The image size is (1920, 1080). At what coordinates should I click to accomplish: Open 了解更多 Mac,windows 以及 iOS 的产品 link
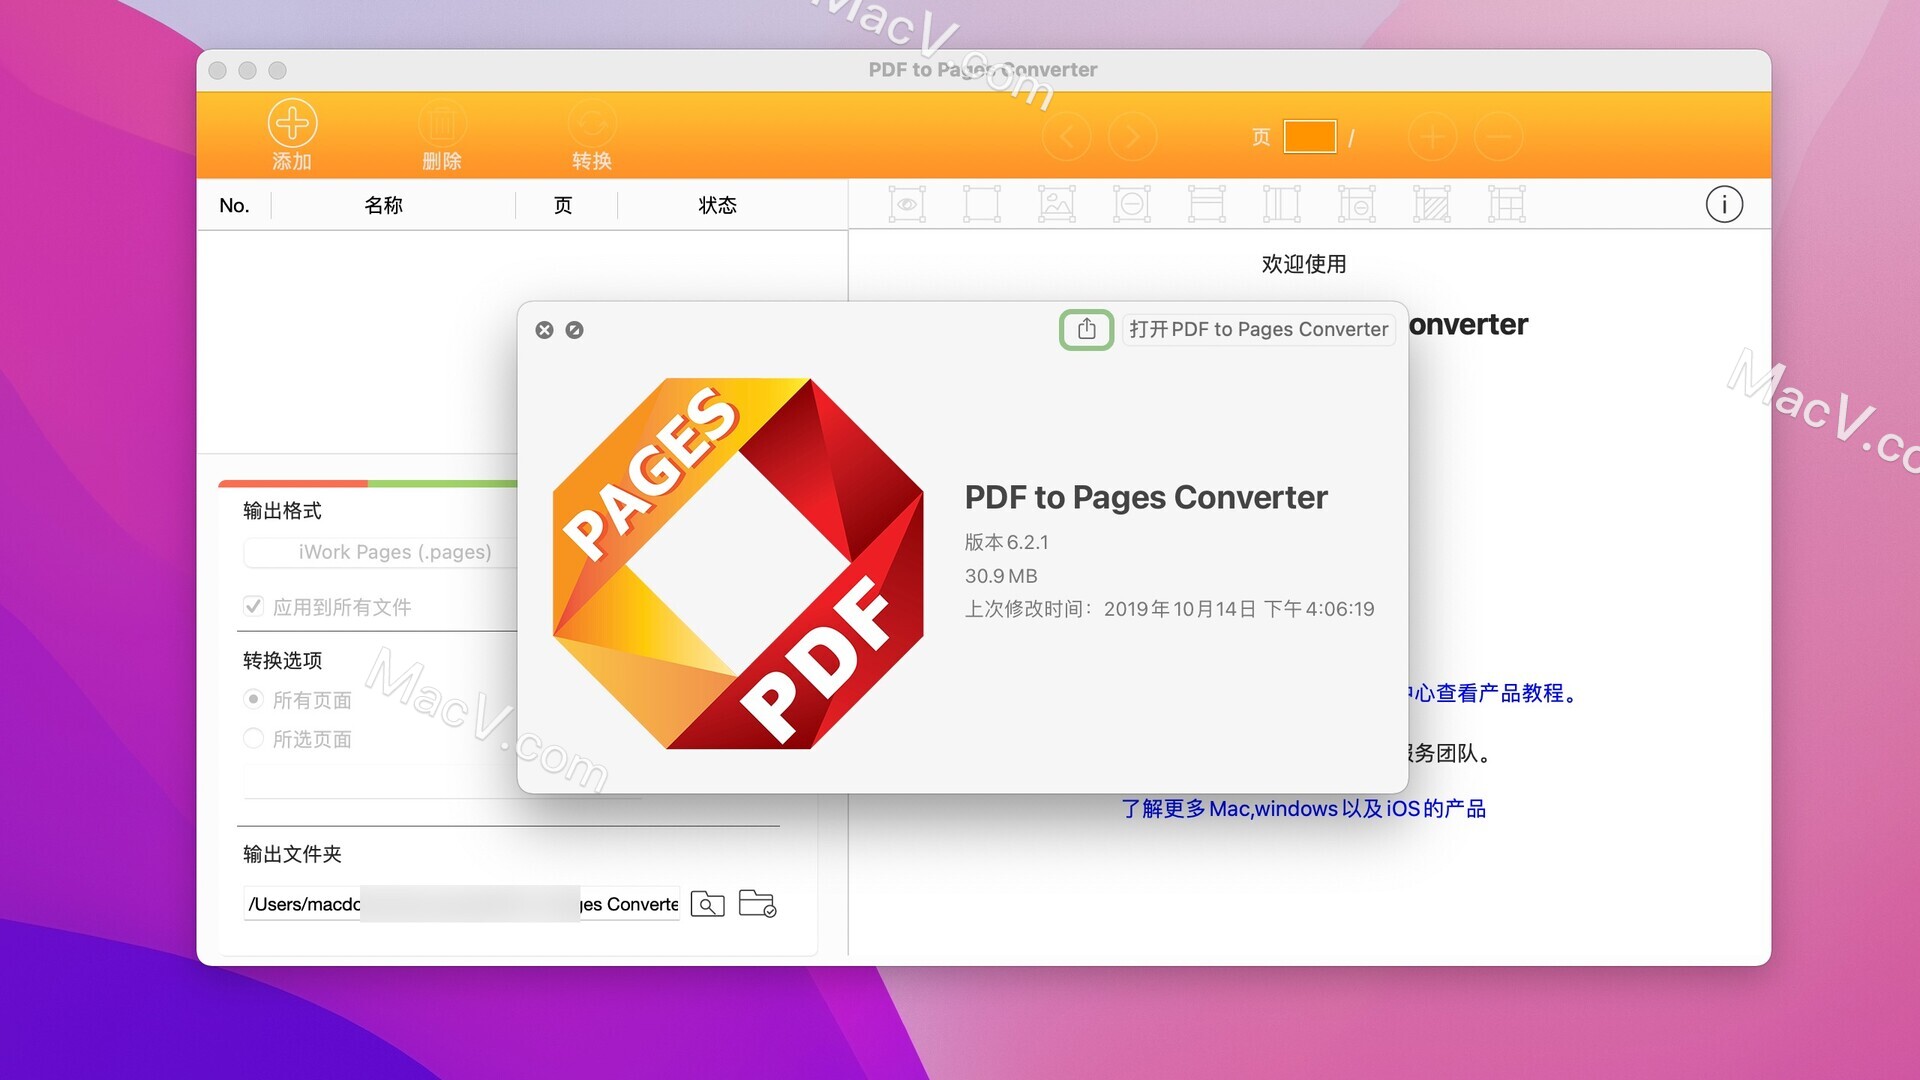[x=1303, y=808]
